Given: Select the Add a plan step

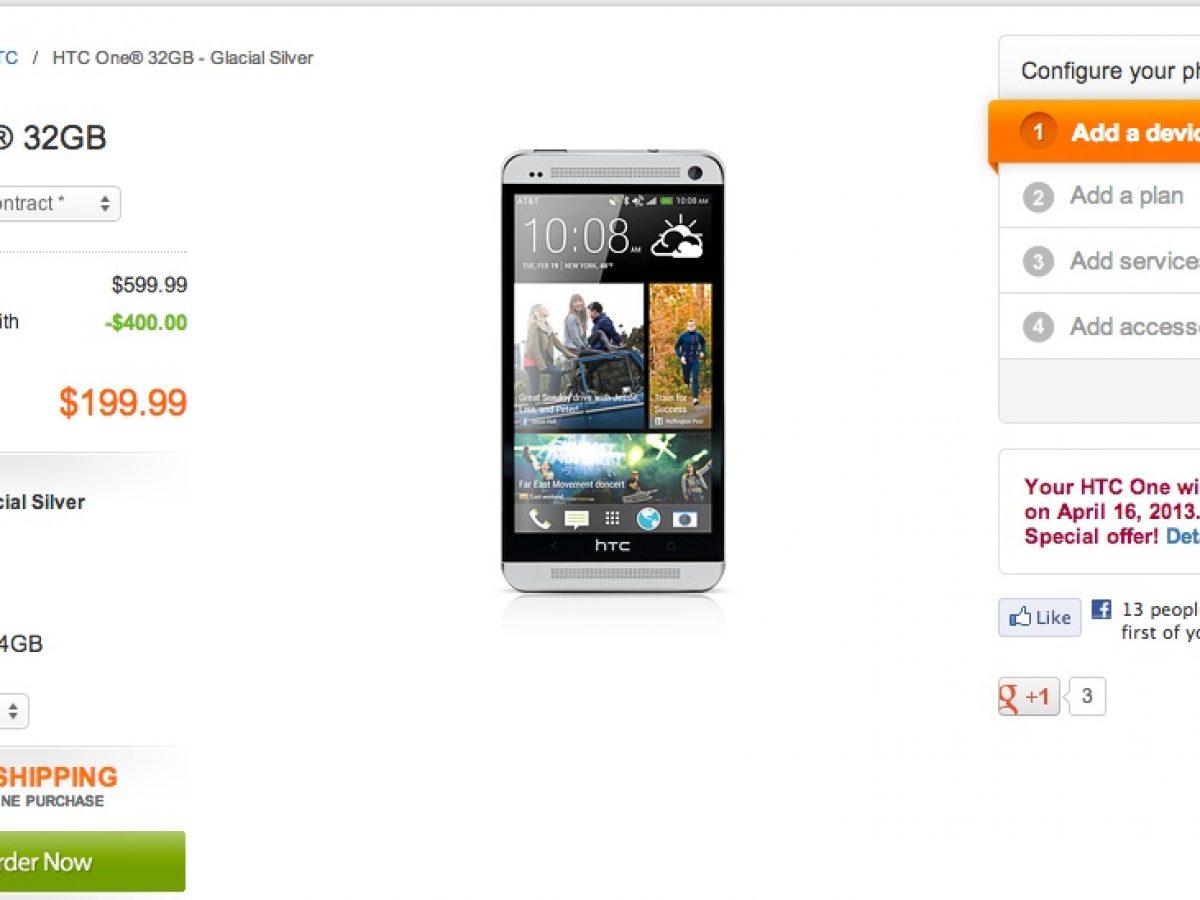Looking at the screenshot, I should click(1126, 196).
